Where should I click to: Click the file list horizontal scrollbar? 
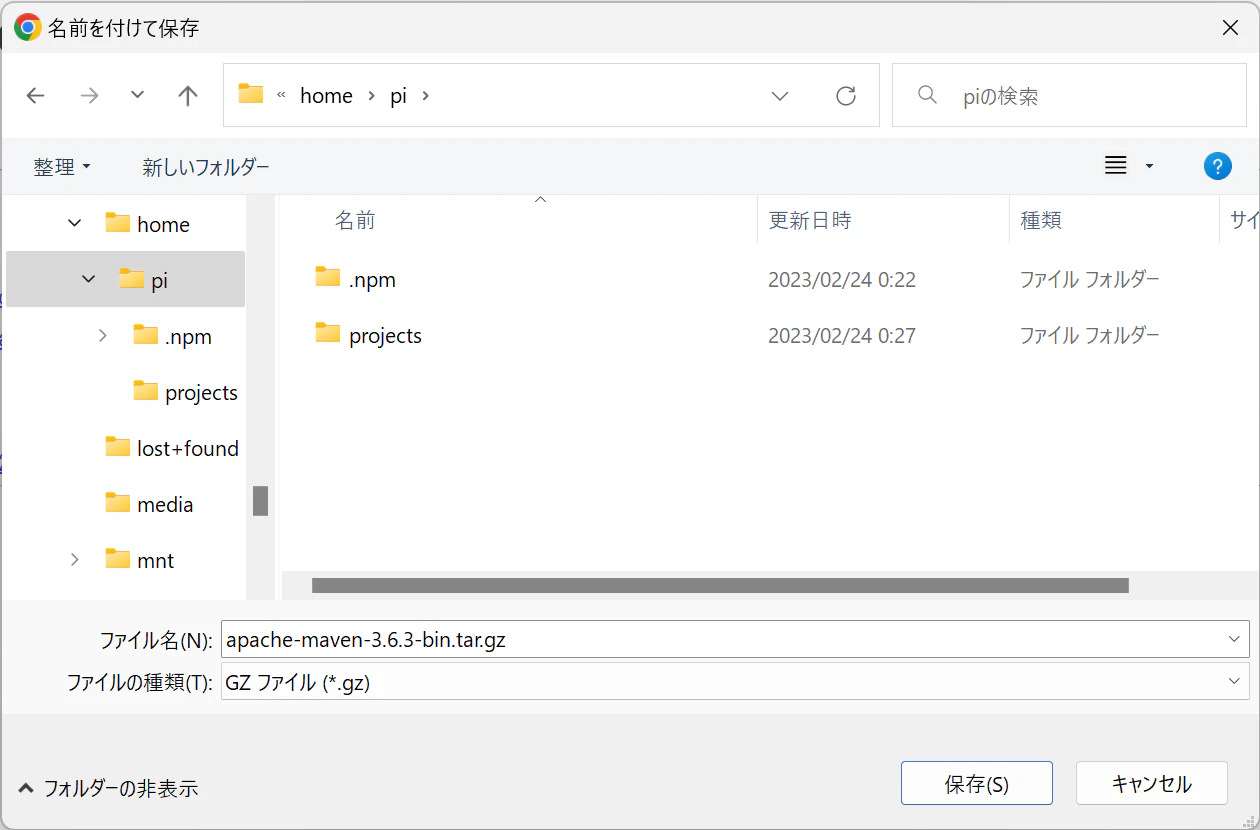tap(720, 585)
